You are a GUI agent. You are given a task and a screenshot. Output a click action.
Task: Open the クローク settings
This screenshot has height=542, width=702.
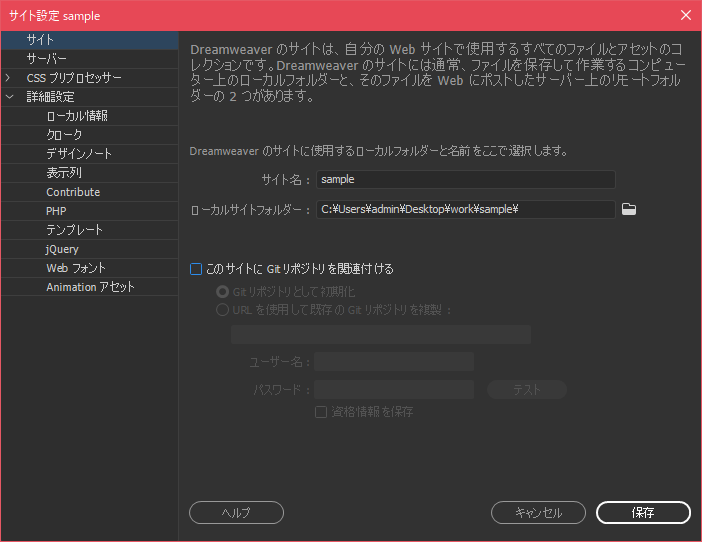(x=90, y=135)
